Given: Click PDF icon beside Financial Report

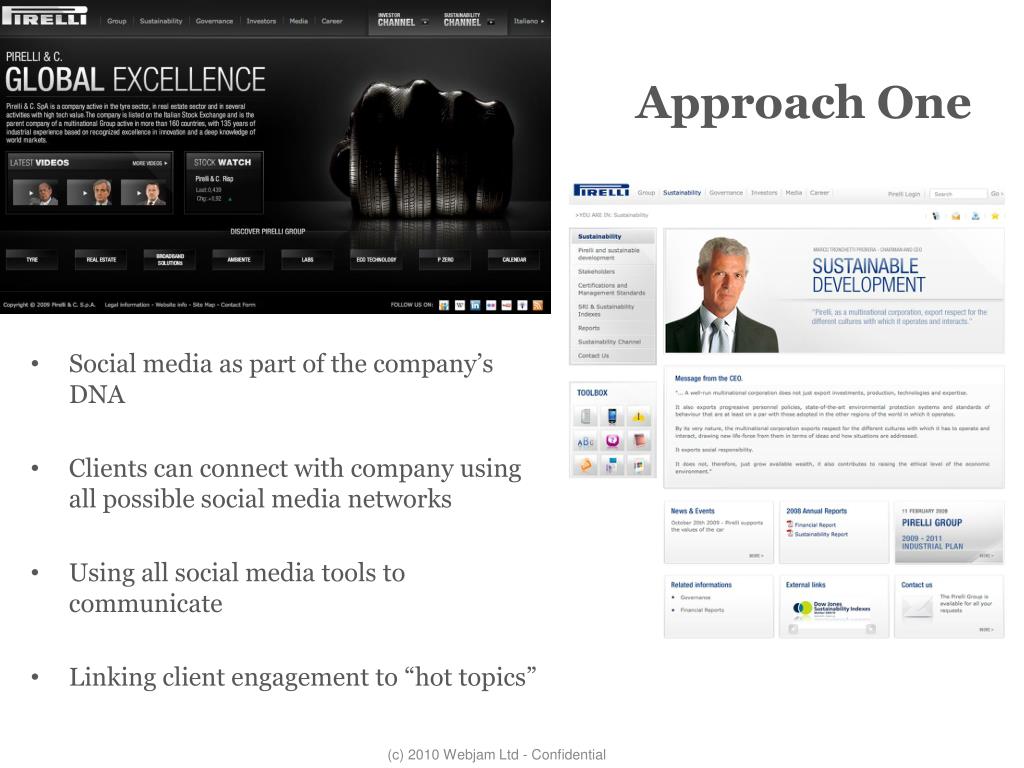Looking at the screenshot, I should [790, 524].
